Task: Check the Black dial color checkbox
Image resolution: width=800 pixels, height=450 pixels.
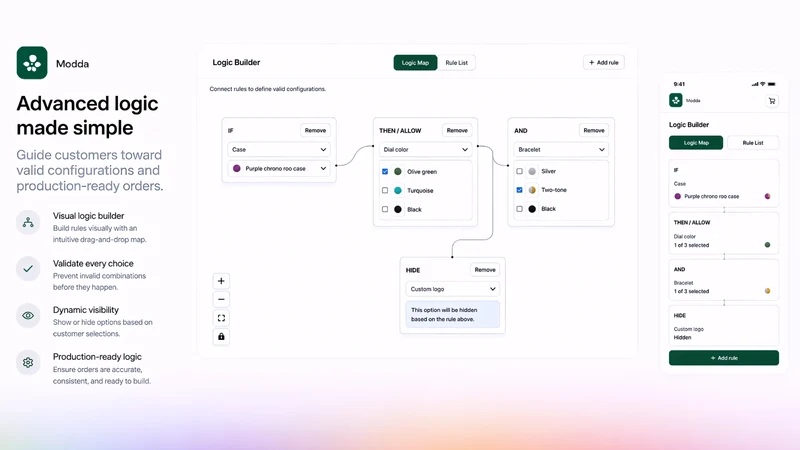Action: point(385,209)
